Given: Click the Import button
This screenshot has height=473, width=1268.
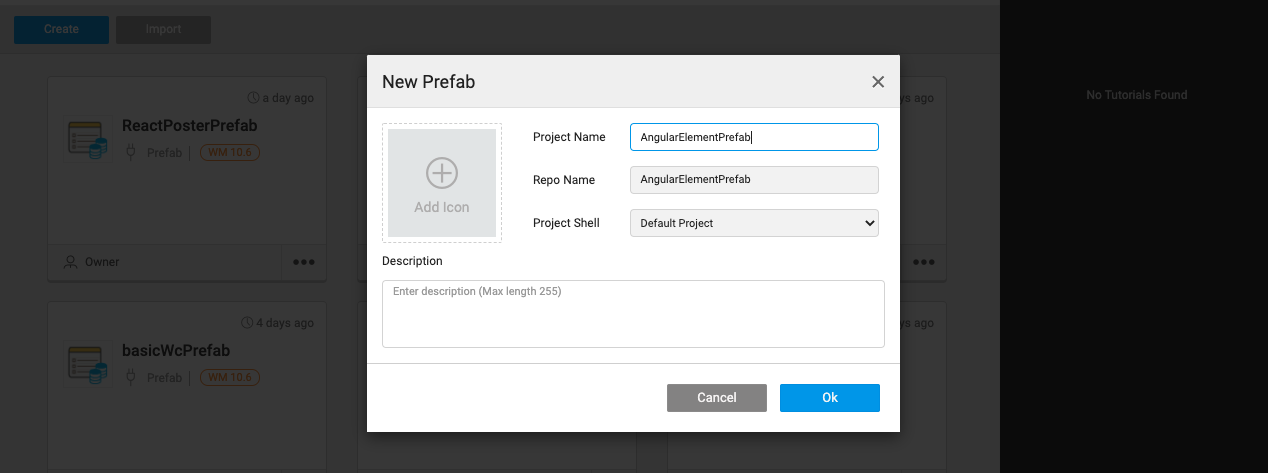Looking at the screenshot, I should click(x=163, y=29).
